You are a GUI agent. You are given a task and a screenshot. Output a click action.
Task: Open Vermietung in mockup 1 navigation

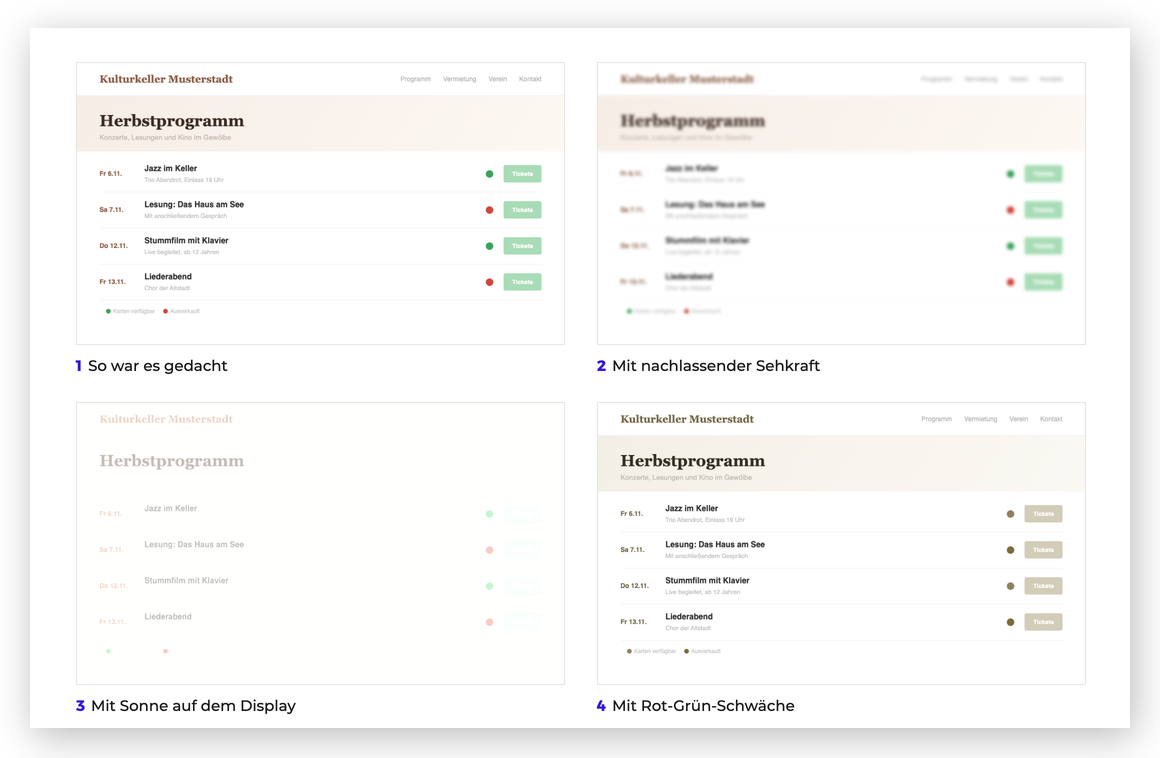(x=459, y=79)
